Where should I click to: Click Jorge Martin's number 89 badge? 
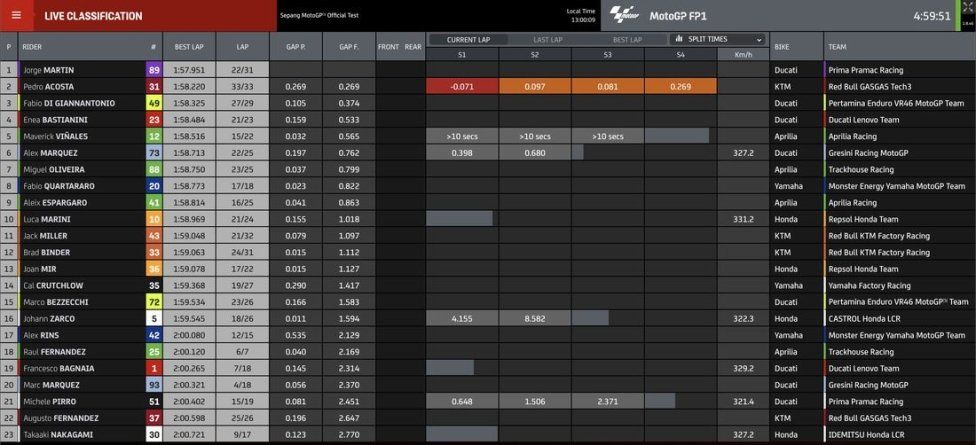click(x=154, y=70)
